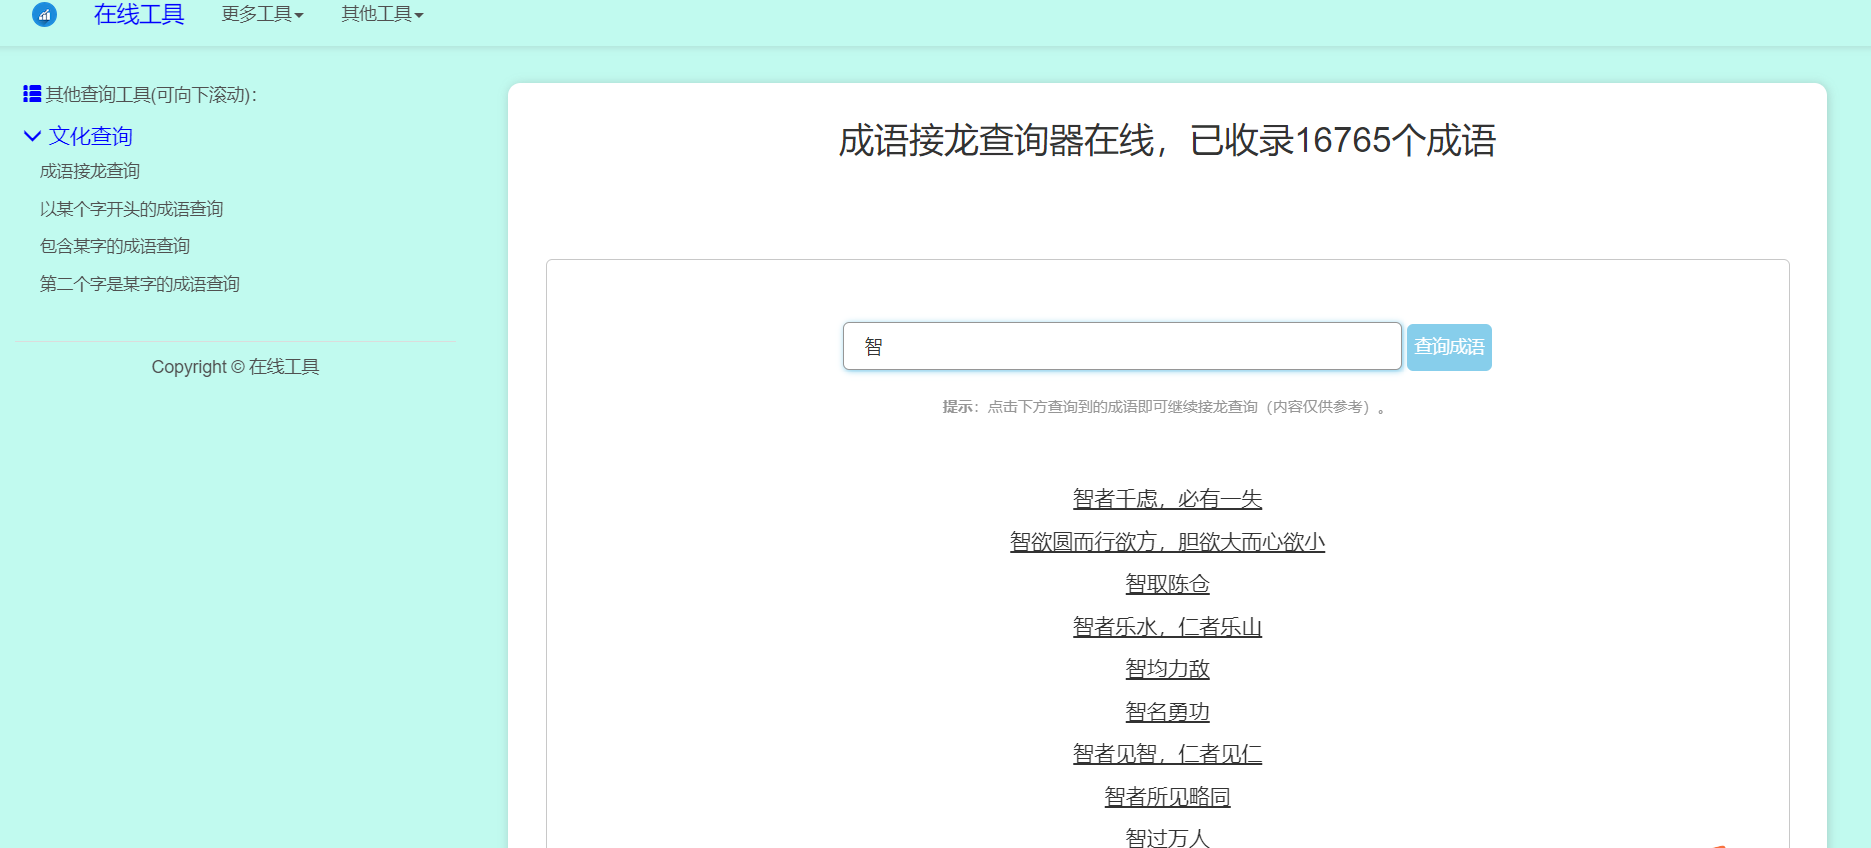
Task: Focus the idiom search input field
Action: click(x=1121, y=346)
